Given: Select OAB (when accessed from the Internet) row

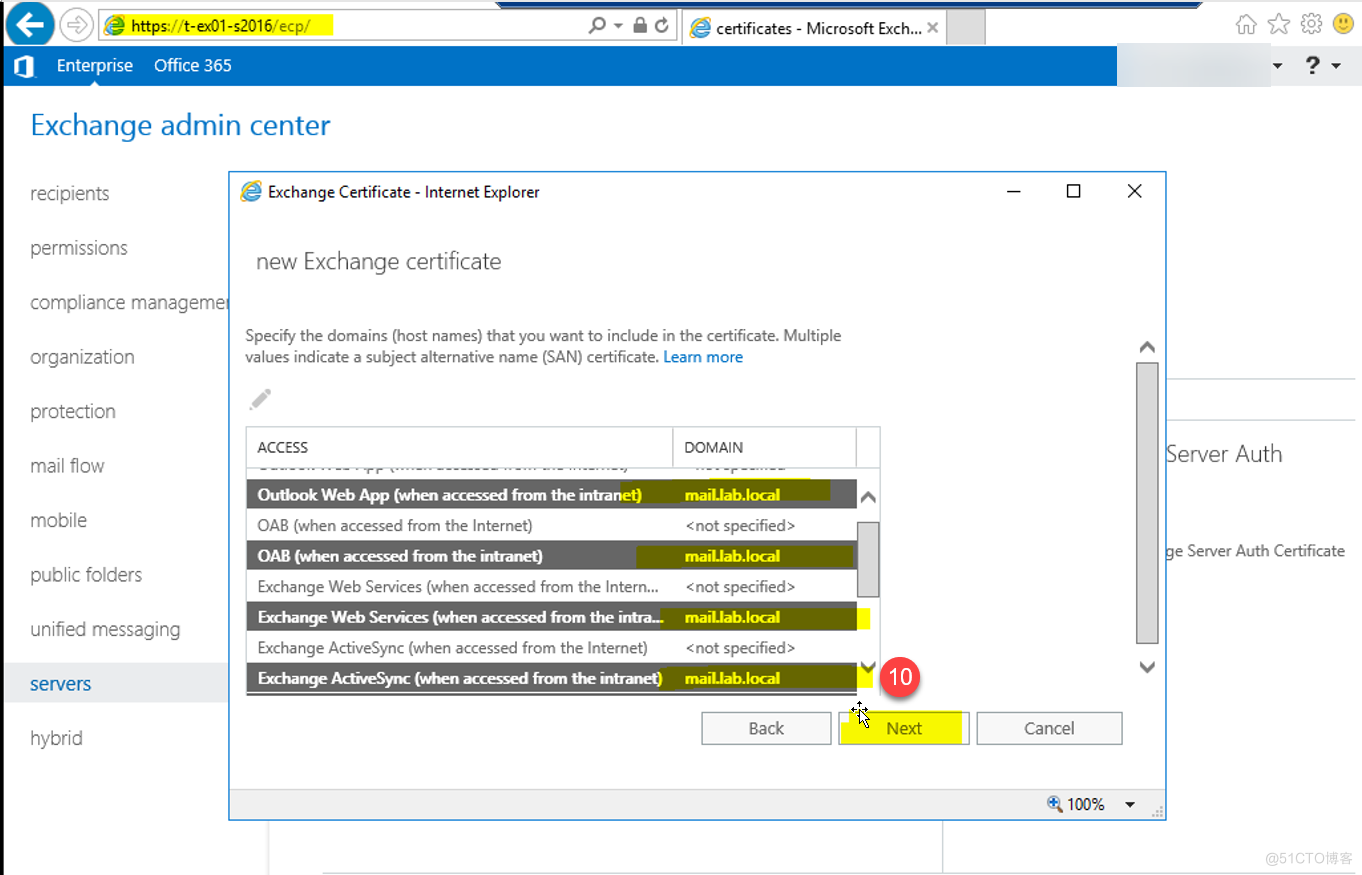Looking at the screenshot, I should (x=552, y=525).
